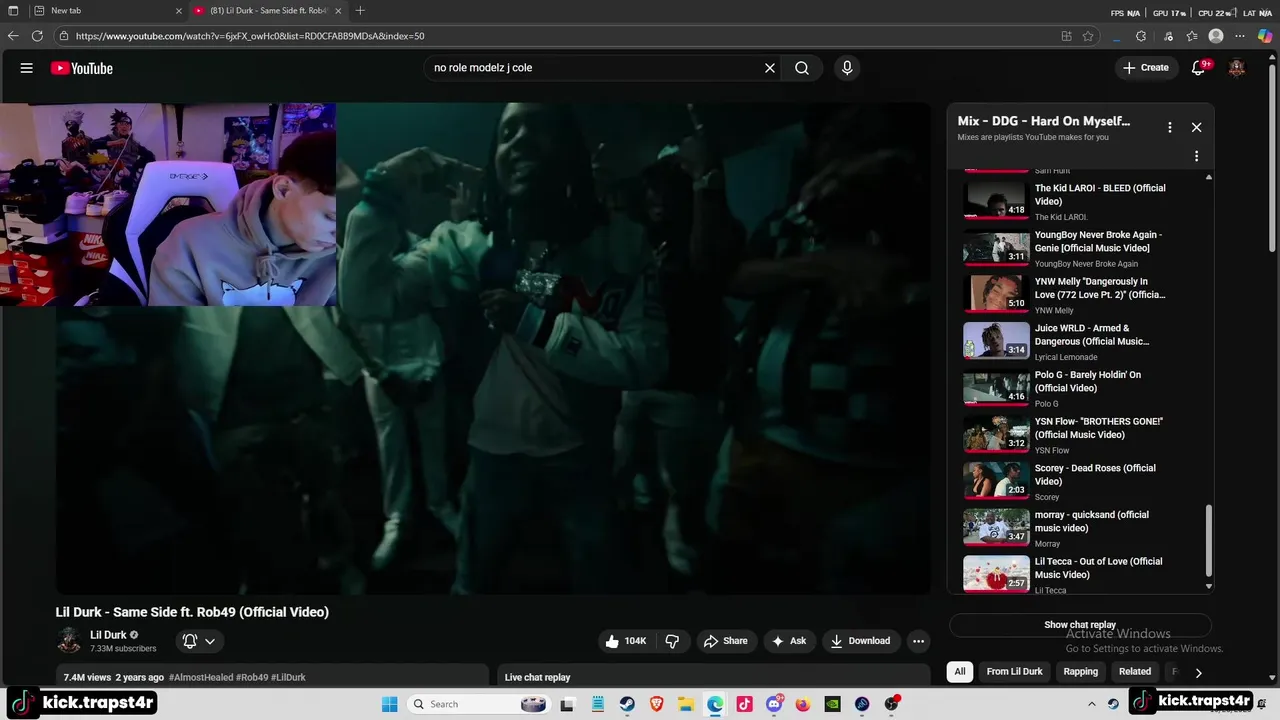Open the Lil Durk channel name link

point(108,635)
